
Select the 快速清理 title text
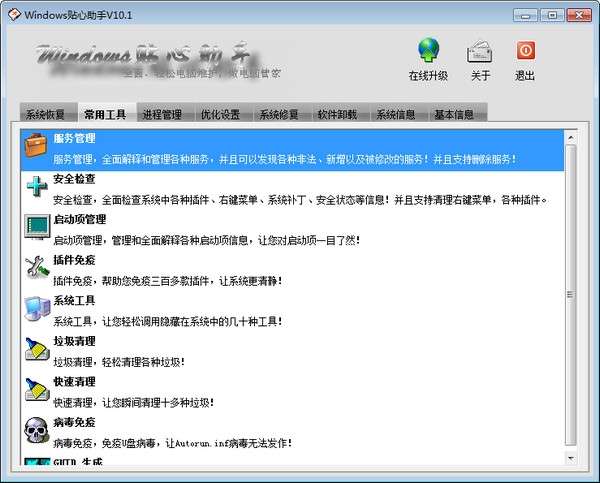pos(74,382)
